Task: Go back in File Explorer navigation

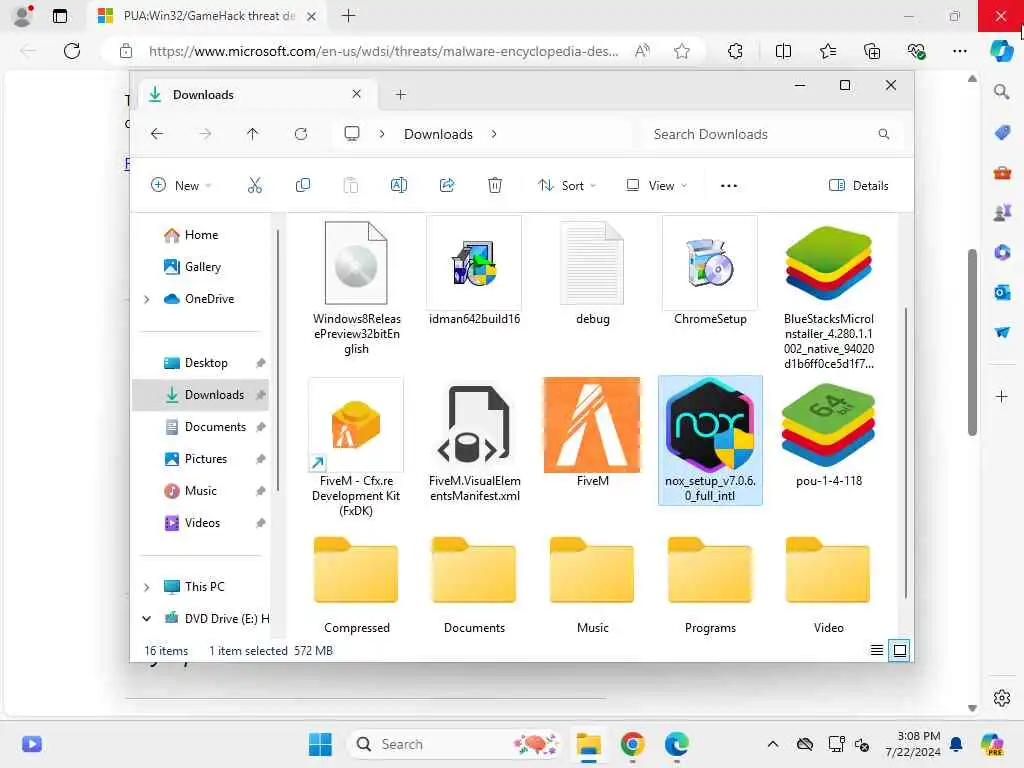Action: pyautogui.click(x=157, y=134)
